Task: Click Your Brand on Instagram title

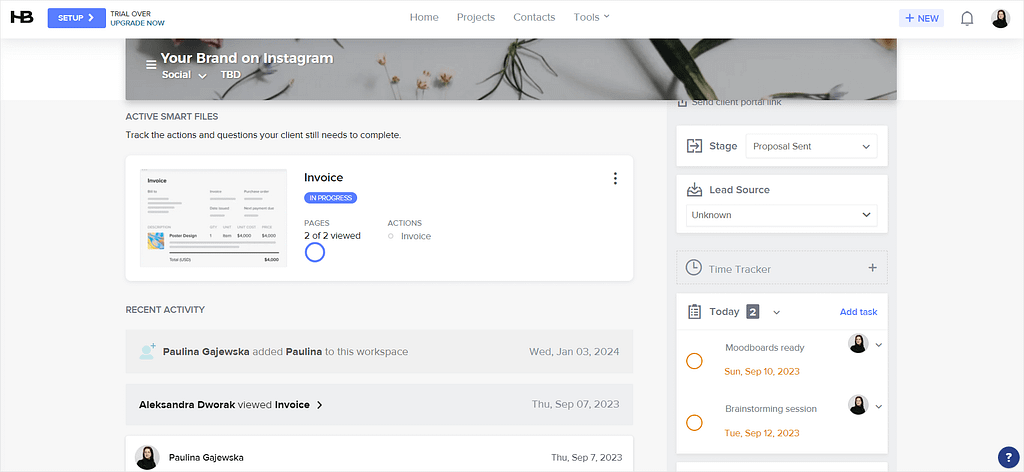Action: [247, 58]
